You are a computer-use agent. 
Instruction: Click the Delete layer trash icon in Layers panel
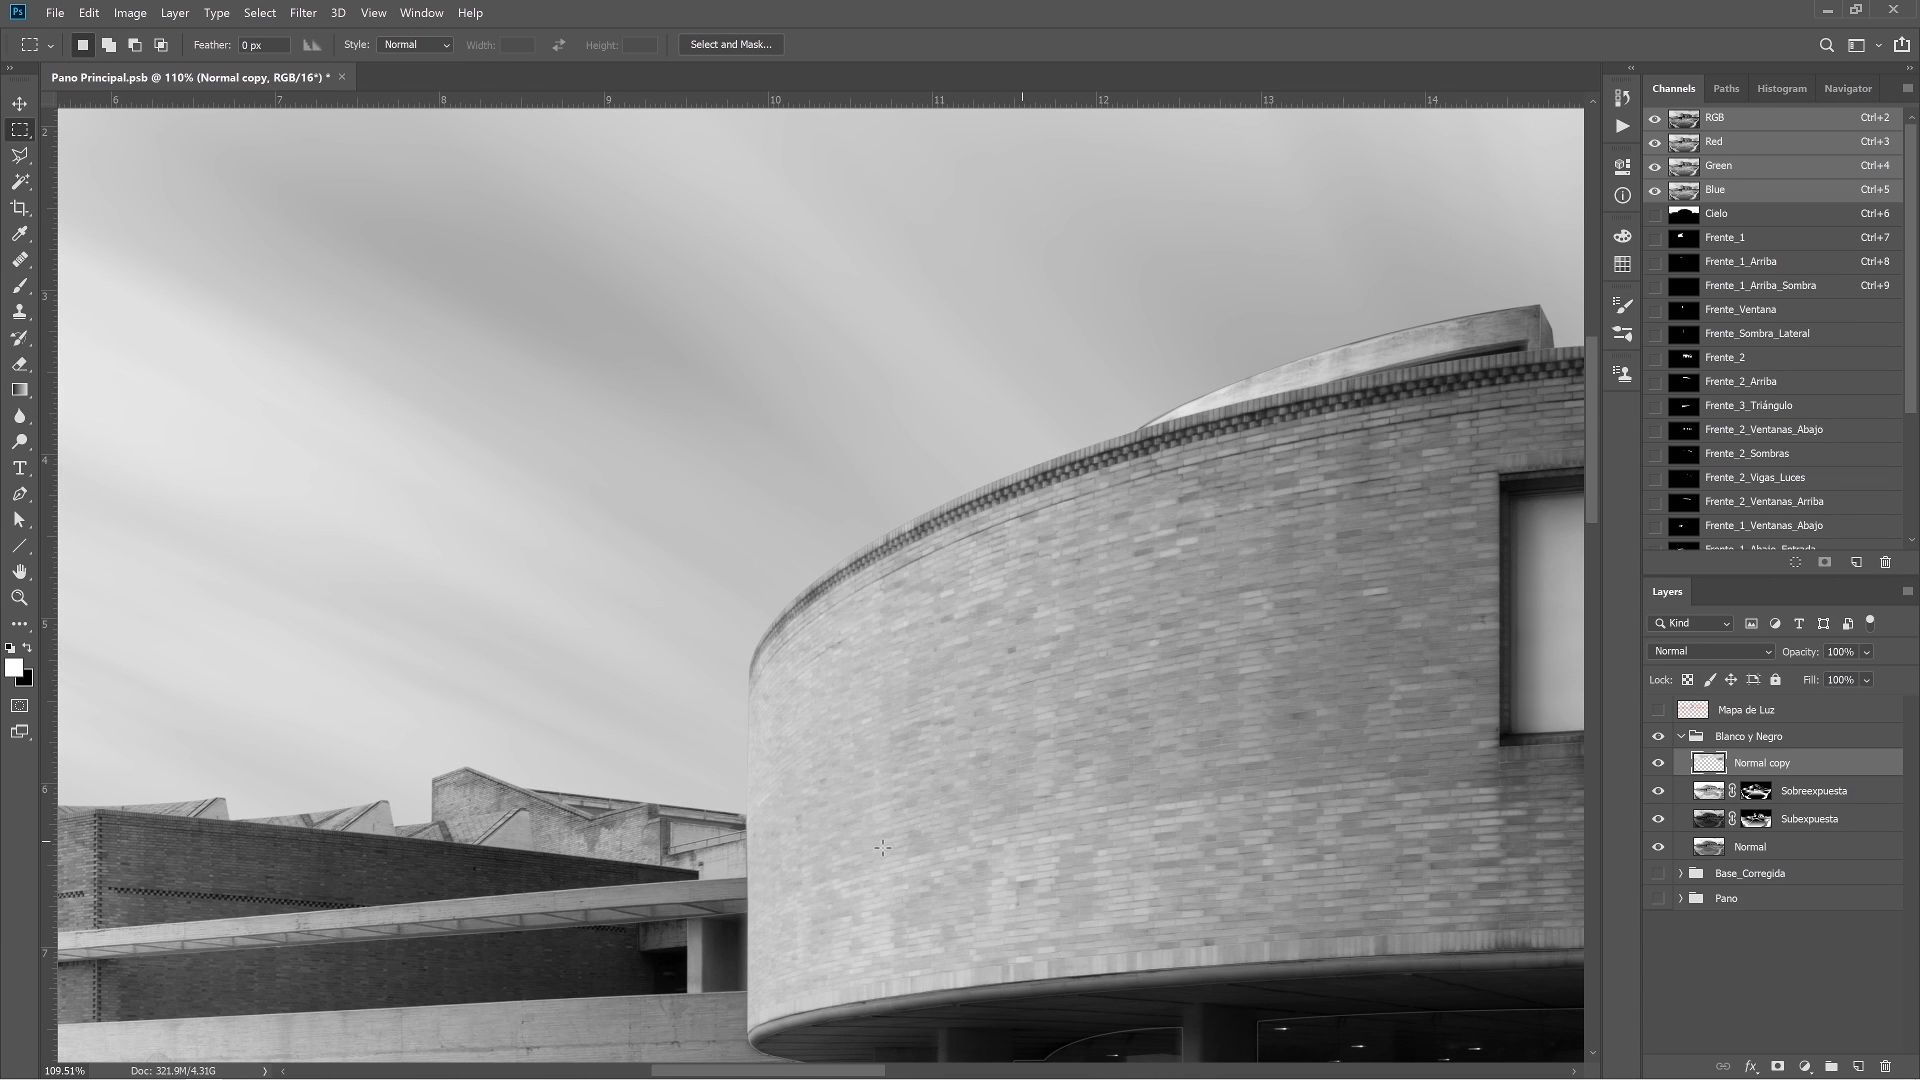click(1885, 1067)
